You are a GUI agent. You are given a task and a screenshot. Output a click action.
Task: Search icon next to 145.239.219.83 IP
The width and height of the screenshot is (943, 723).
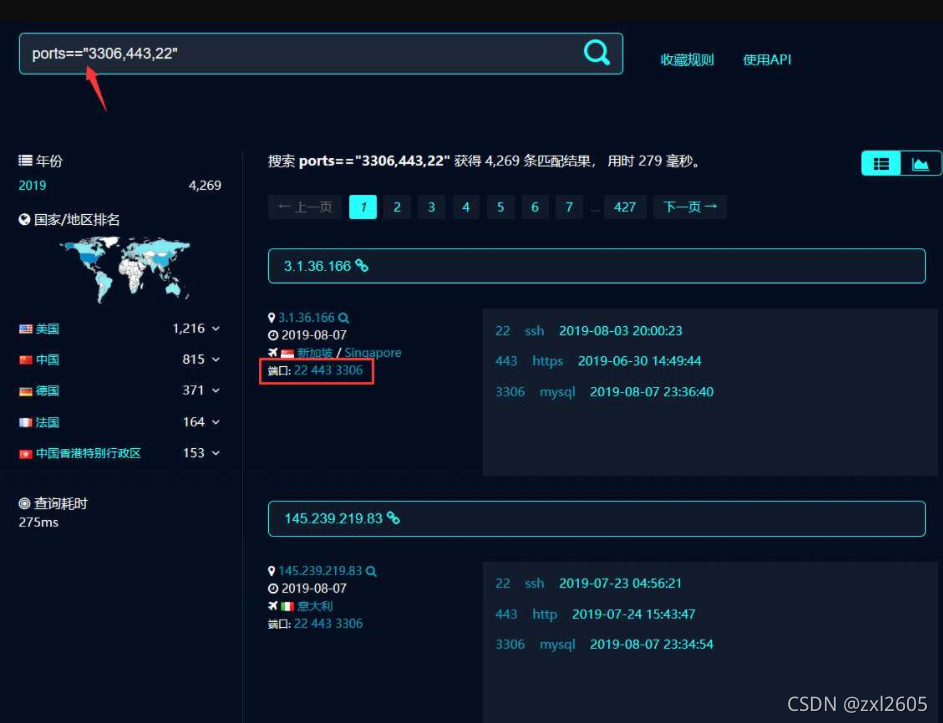(x=371, y=571)
